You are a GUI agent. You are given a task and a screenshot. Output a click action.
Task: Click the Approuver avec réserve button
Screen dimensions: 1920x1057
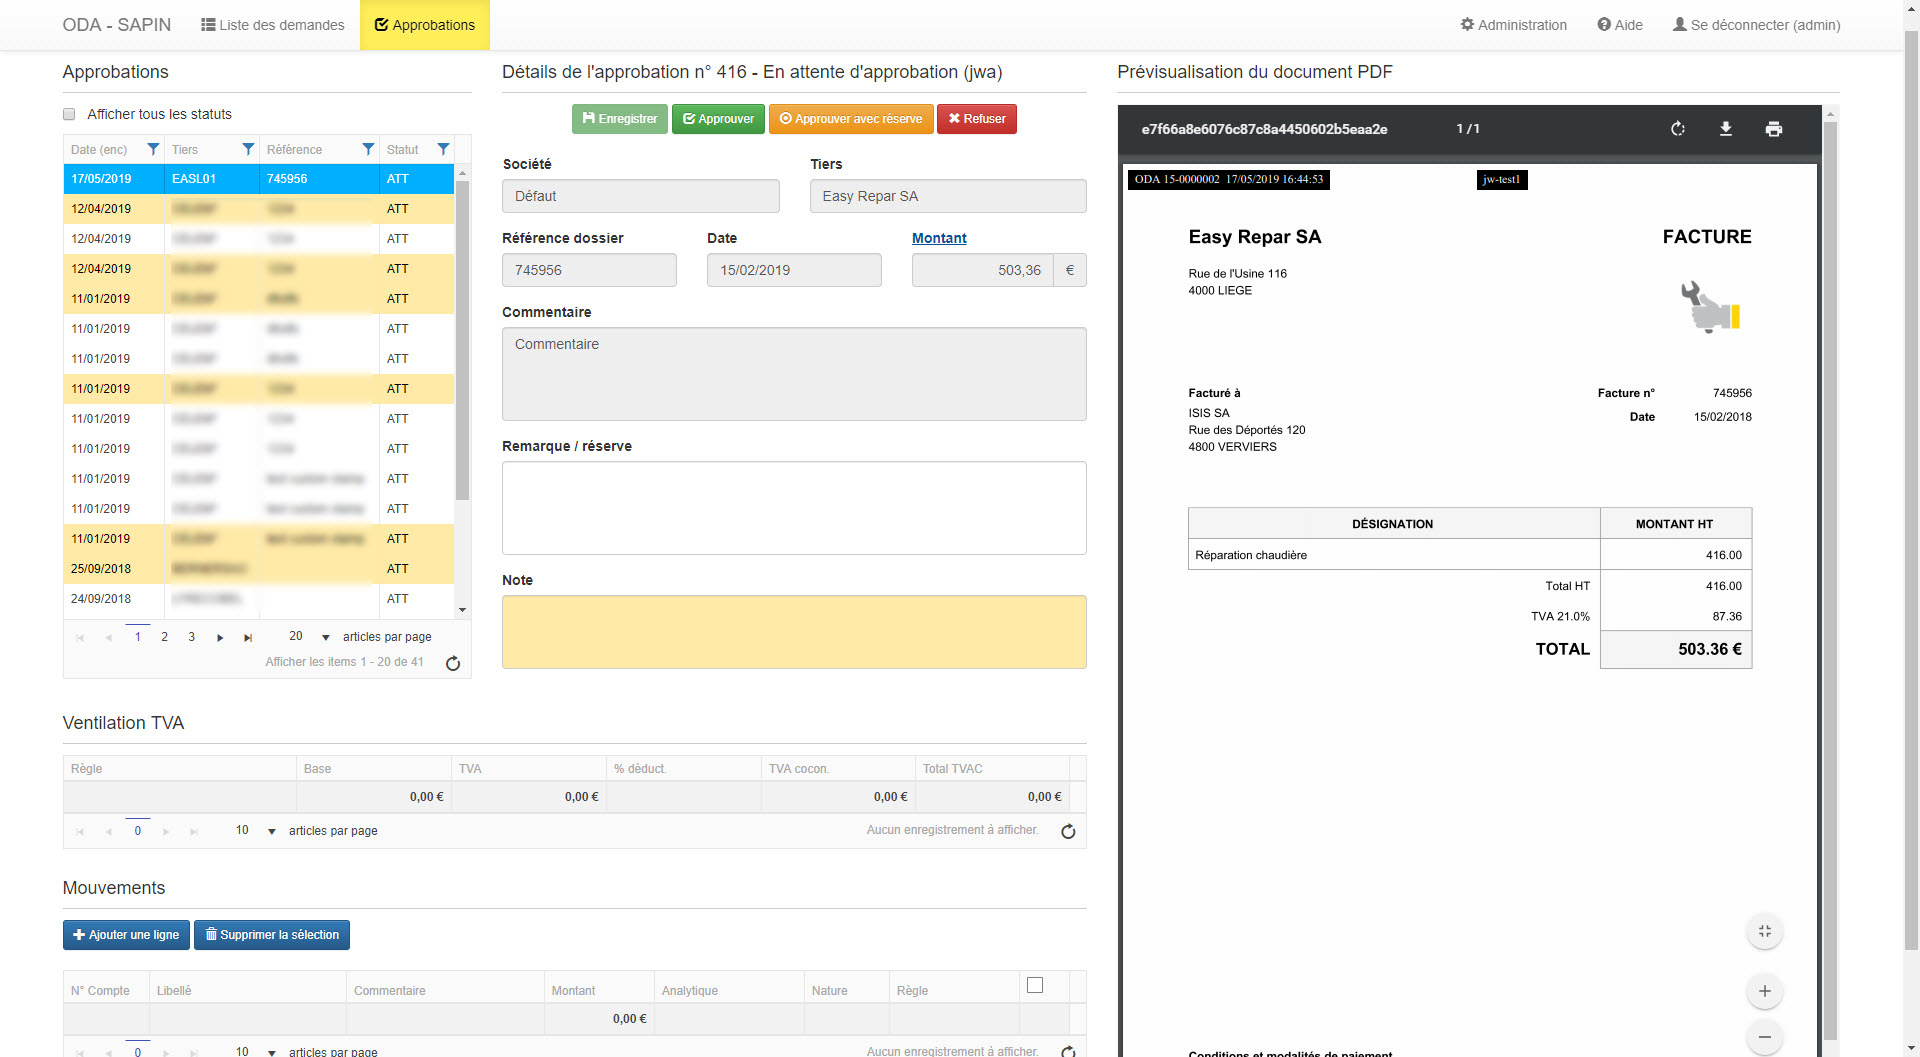pos(851,119)
